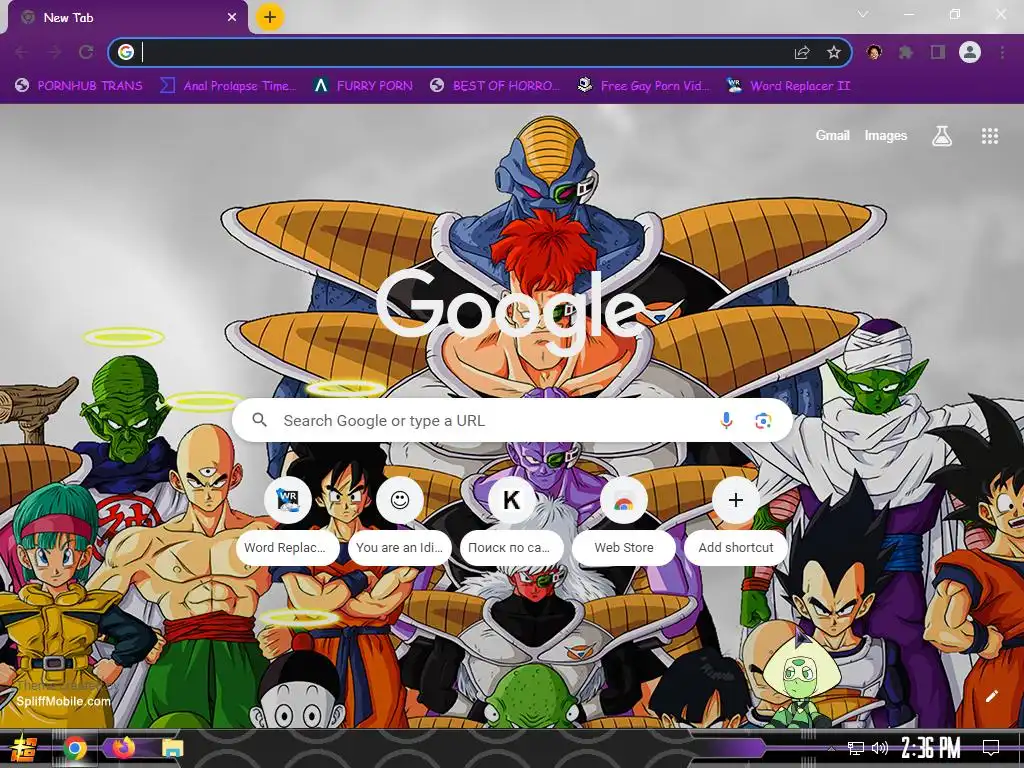Click the back navigation arrow

pyautogui.click(x=21, y=52)
